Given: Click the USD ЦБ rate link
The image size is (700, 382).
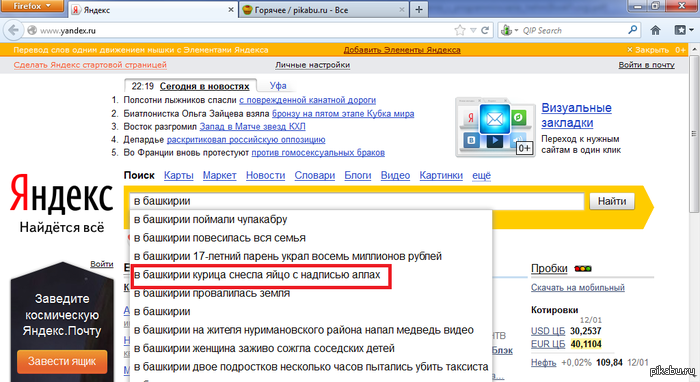Looking at the screenshot, I should click(x=548, y=331).
